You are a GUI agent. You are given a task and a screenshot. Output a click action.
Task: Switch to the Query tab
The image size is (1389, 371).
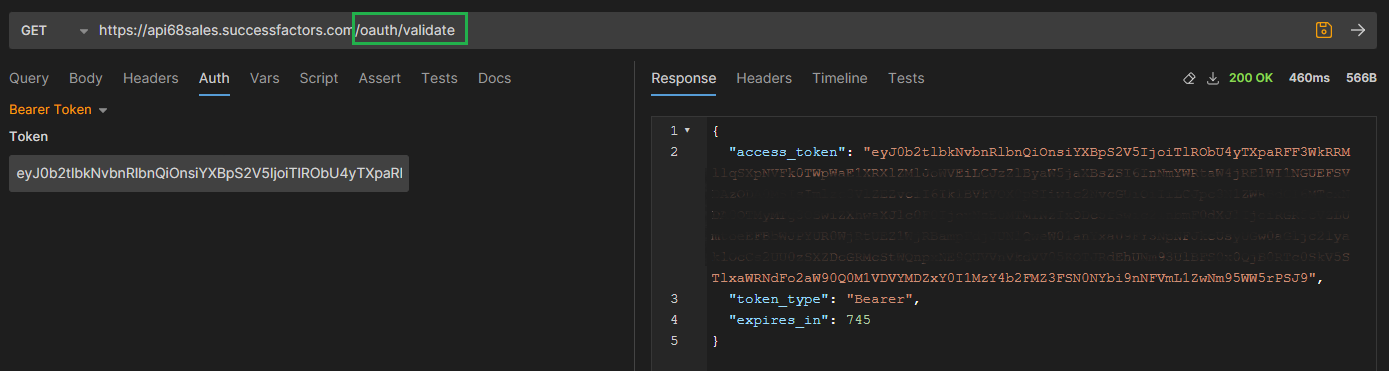29,78
